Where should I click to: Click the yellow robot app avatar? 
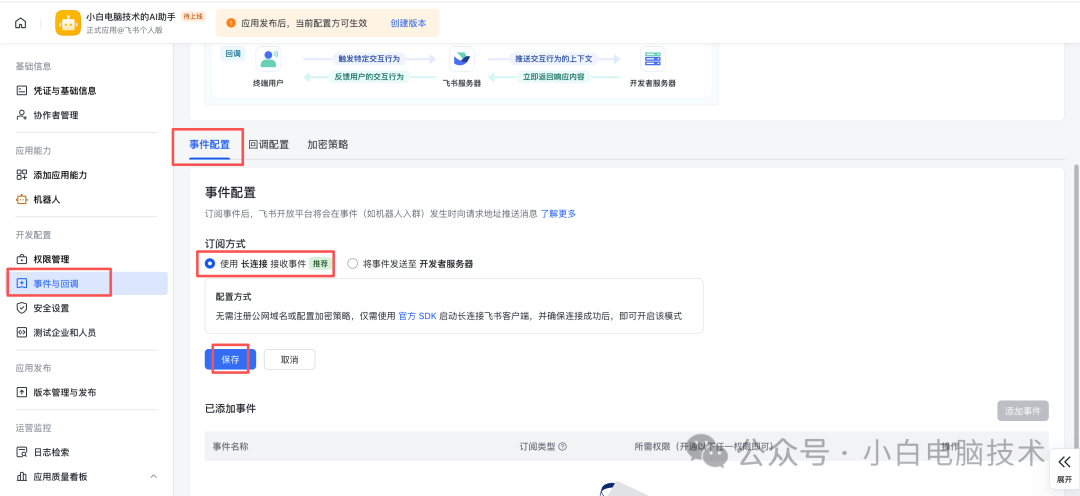tap(68, 23)
